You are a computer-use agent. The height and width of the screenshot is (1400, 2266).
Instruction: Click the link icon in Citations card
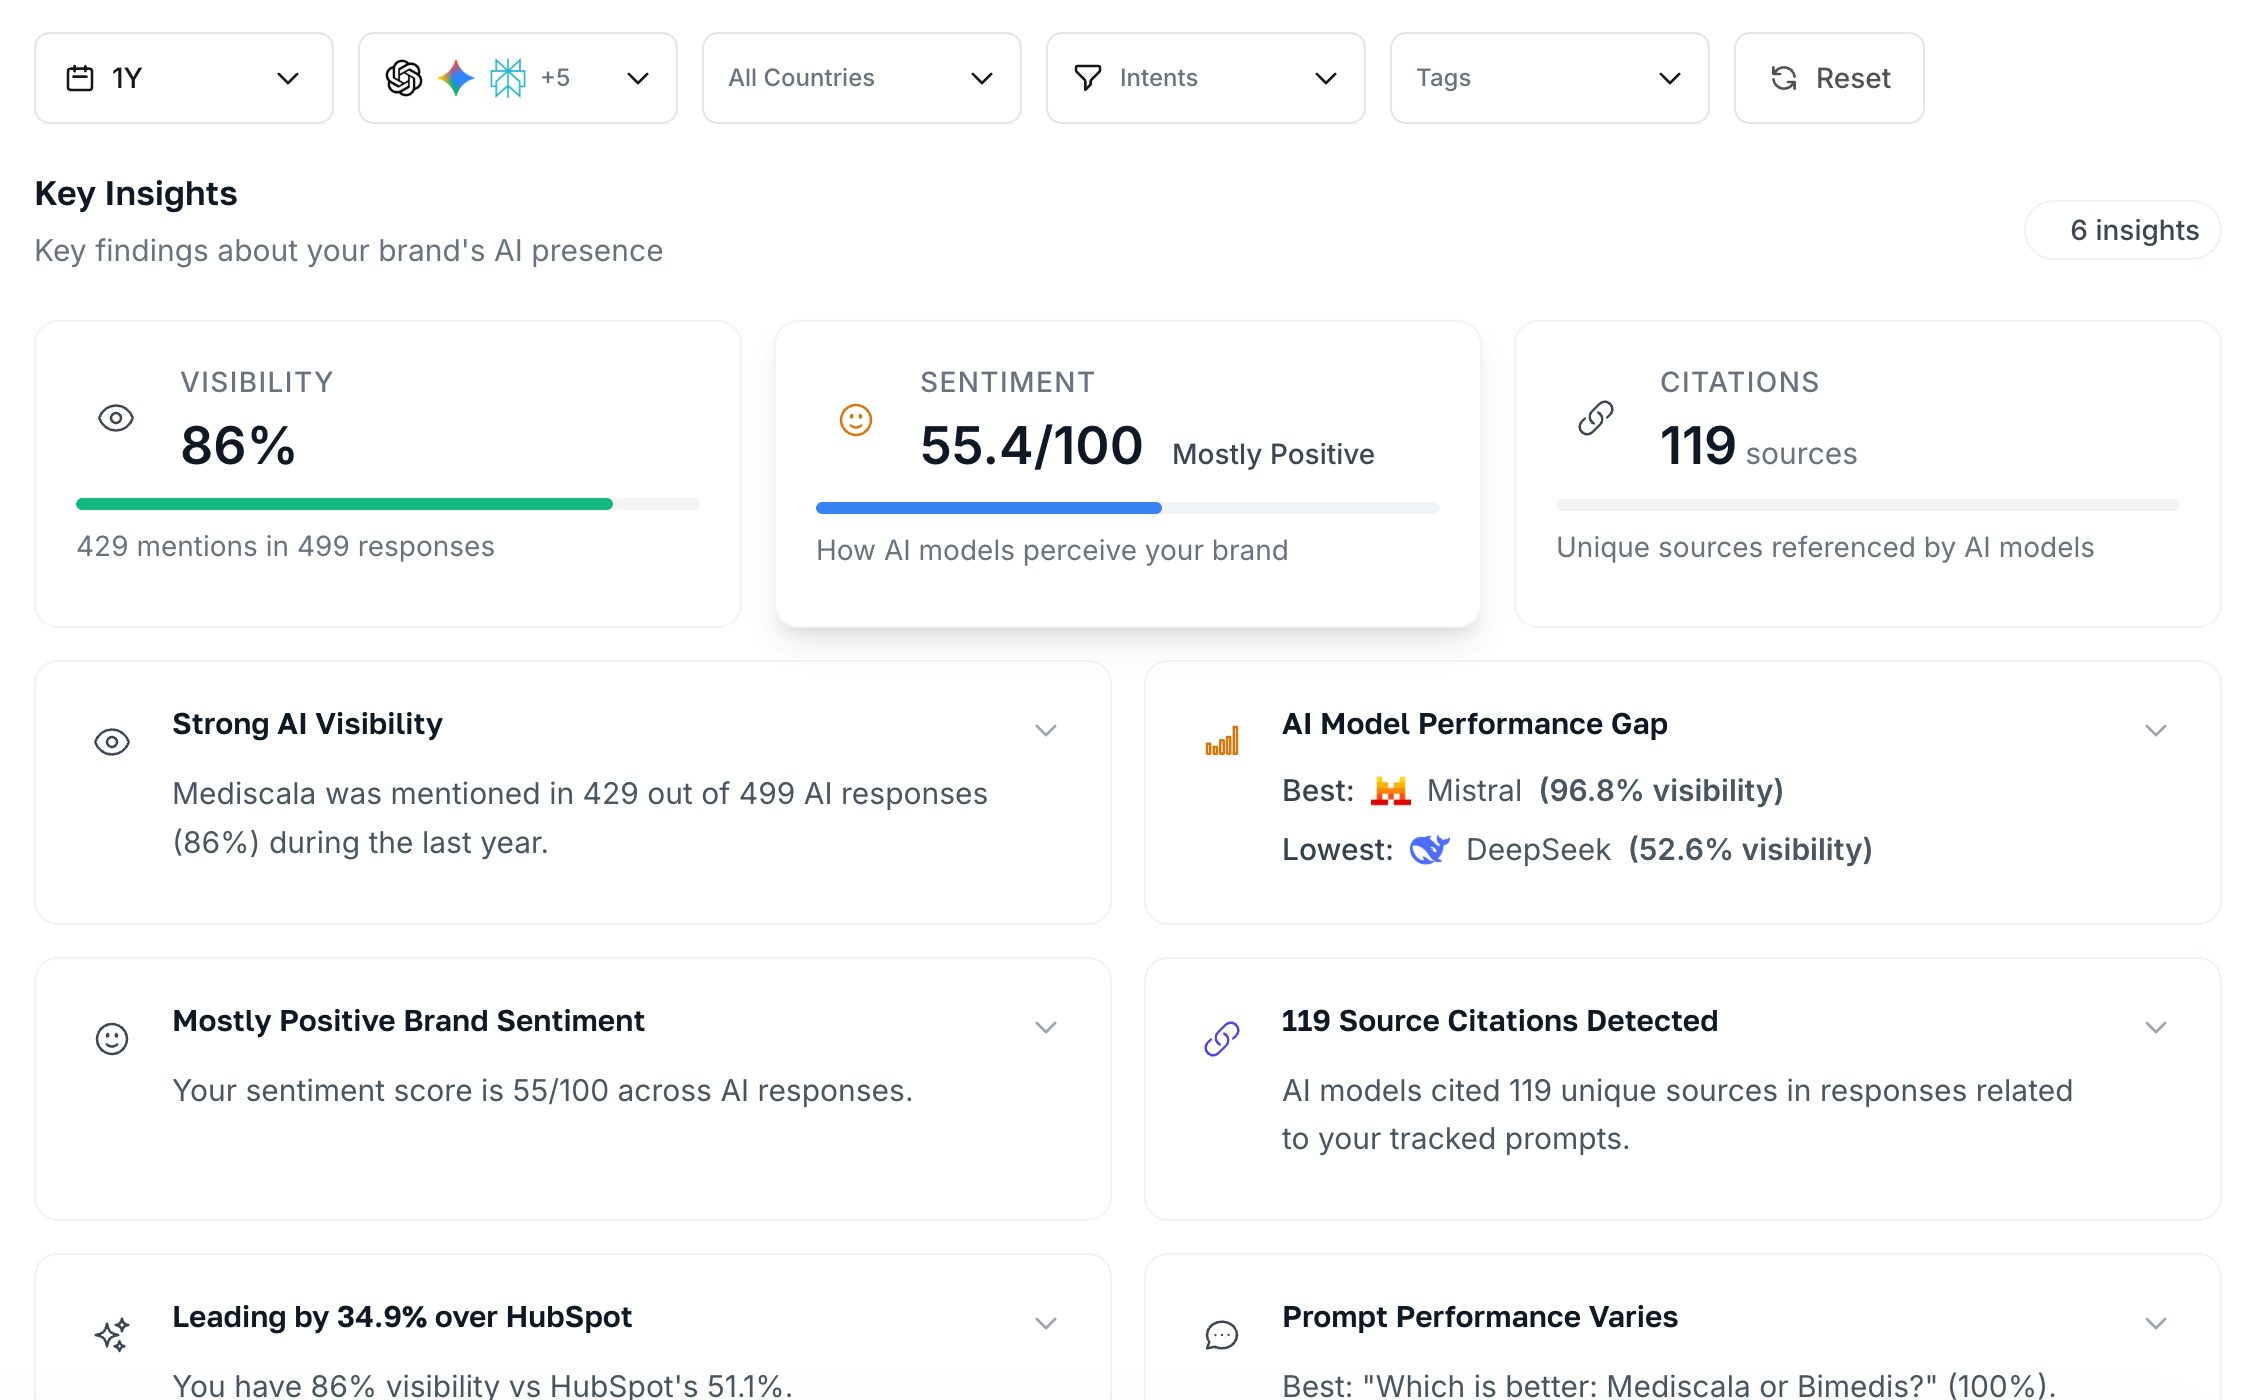click(x=1595, y=418)
